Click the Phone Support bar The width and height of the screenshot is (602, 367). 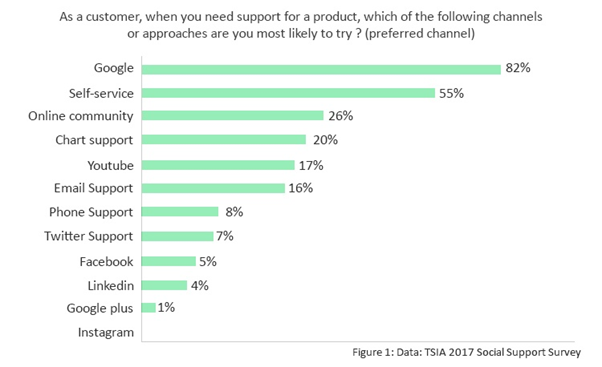[x=180, y=212]
